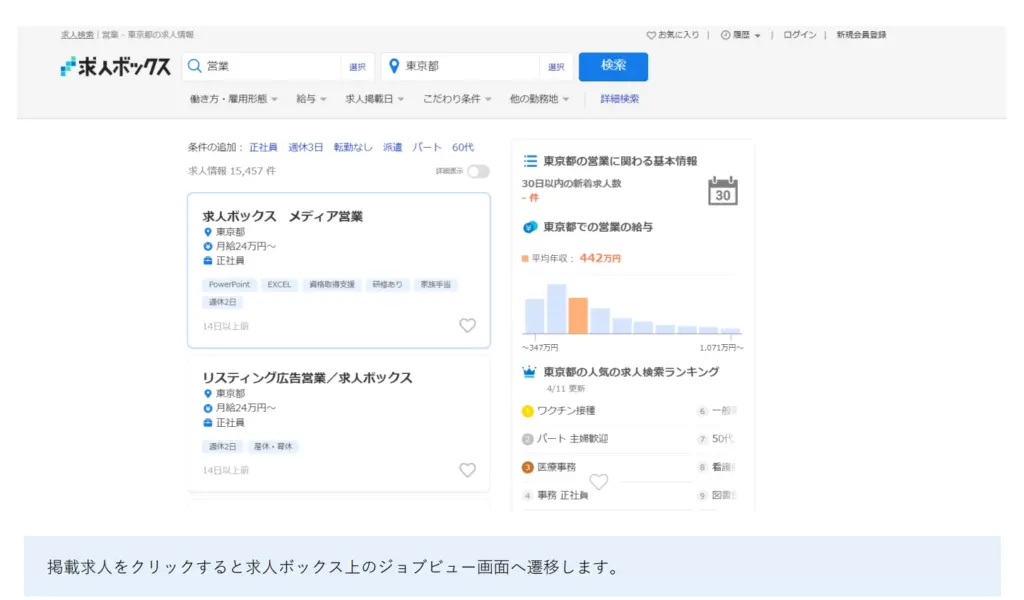
Task: Click the EXCEL tag
Action: click(x=280, y=285)
